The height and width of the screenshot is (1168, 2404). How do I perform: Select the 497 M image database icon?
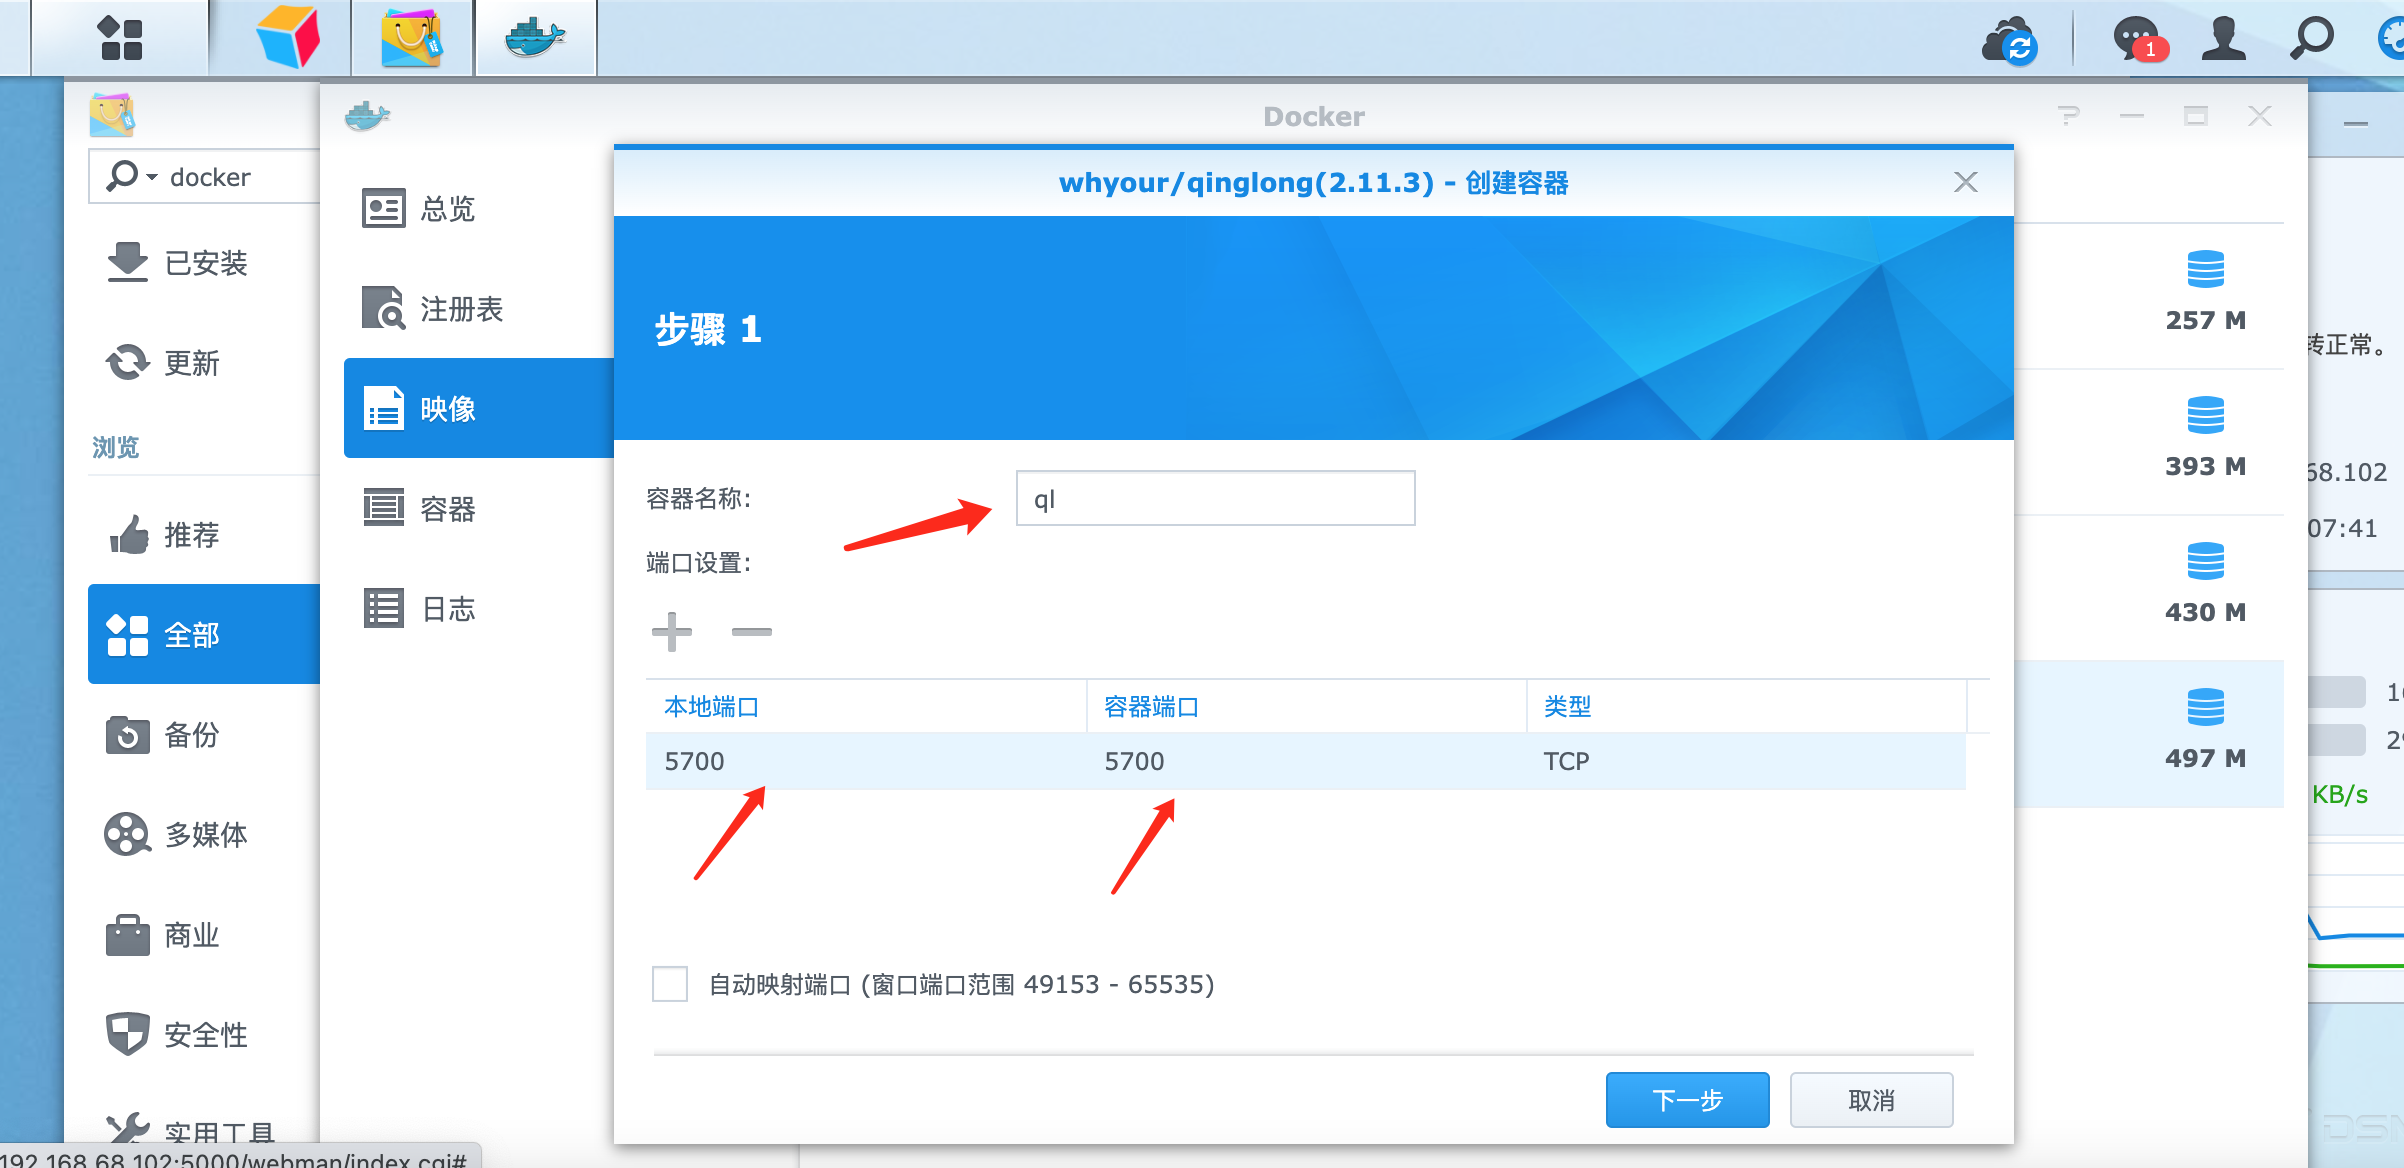(2206, 707)
